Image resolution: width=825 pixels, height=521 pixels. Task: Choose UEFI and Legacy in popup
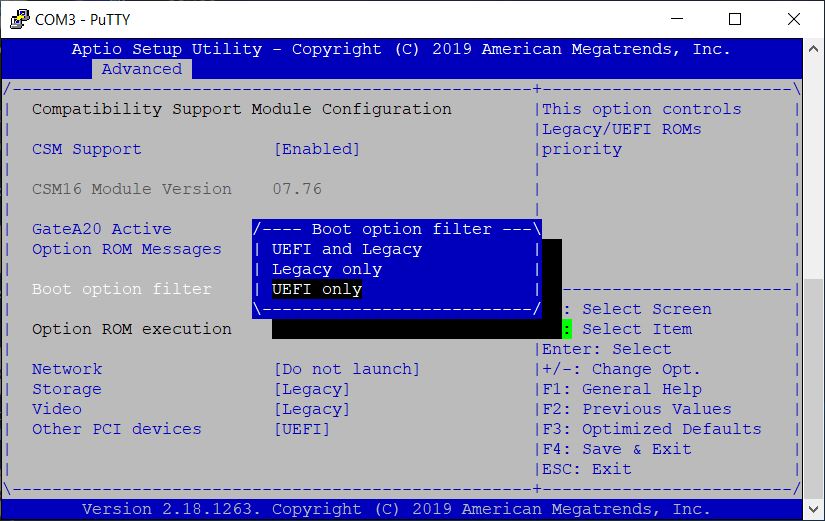pos(347,249)
